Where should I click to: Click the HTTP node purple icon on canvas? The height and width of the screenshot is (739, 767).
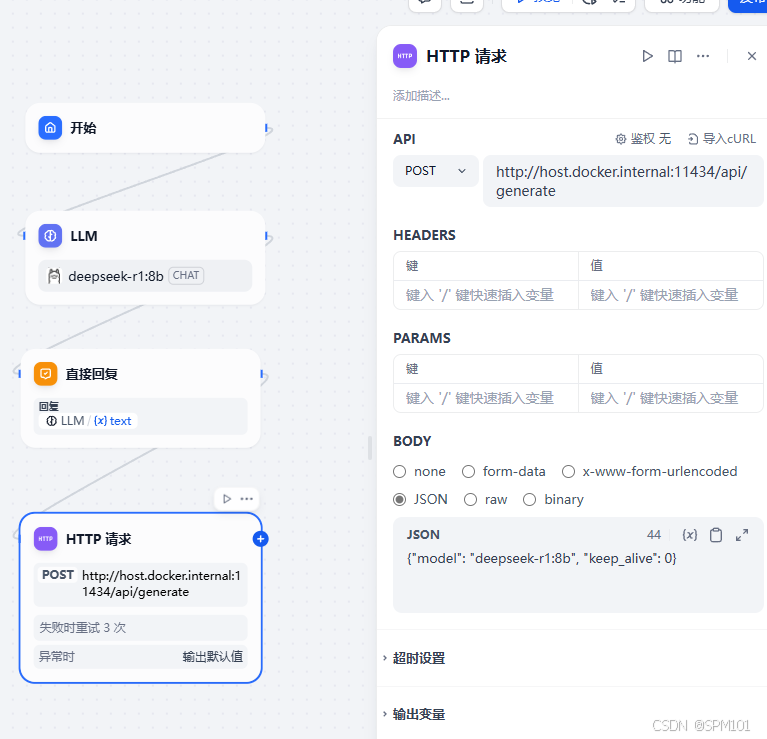point(45,539)
